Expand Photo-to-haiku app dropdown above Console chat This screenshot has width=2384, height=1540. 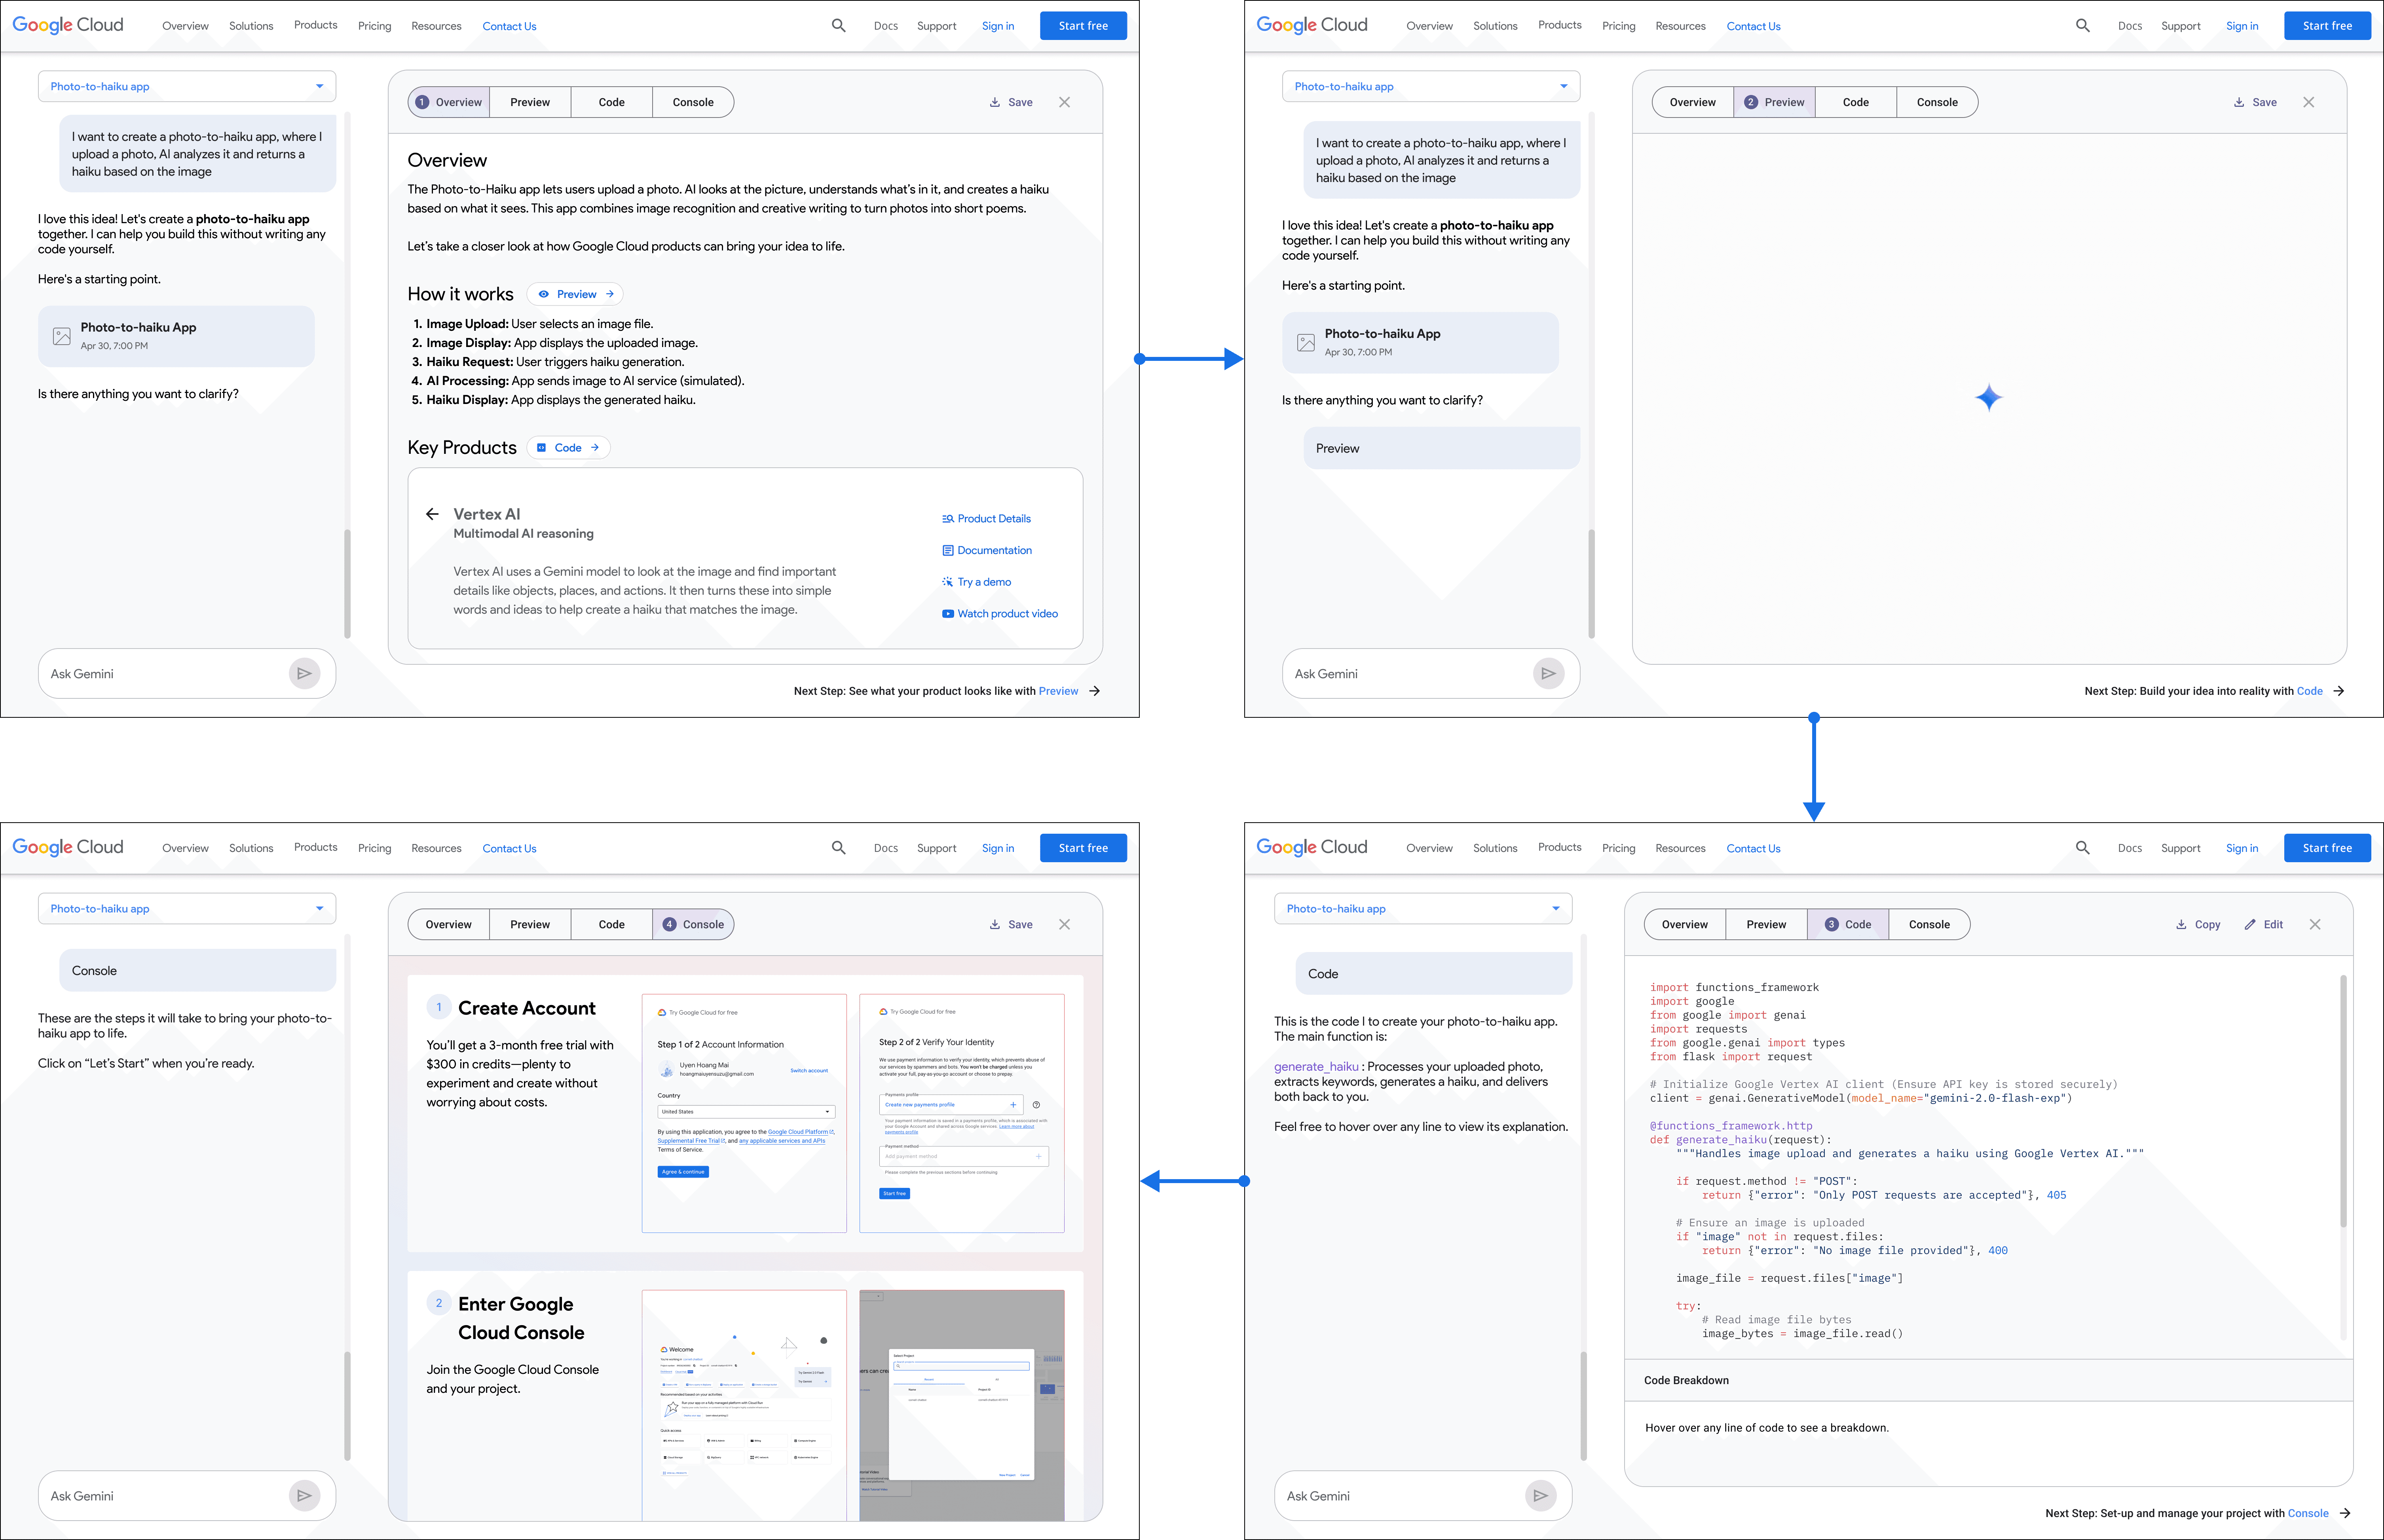(319, 909)
